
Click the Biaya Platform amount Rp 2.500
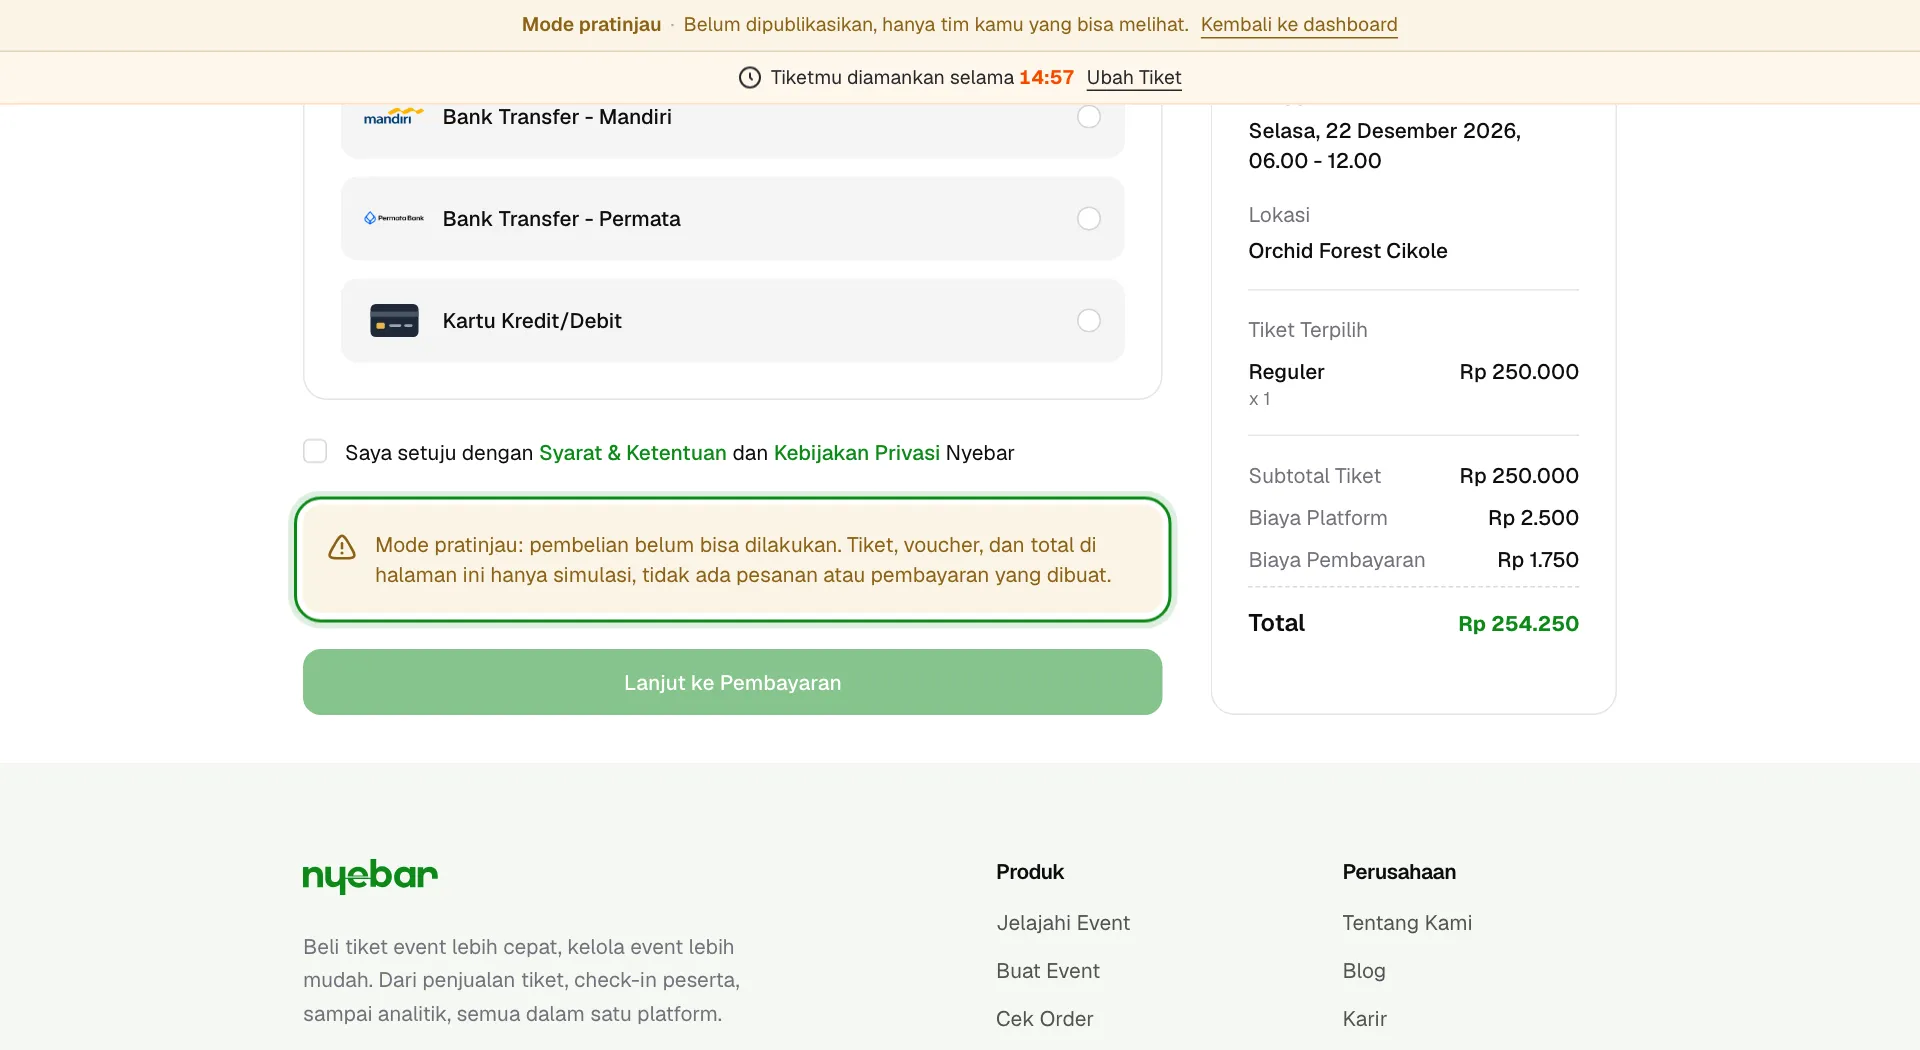[1533, 517]
